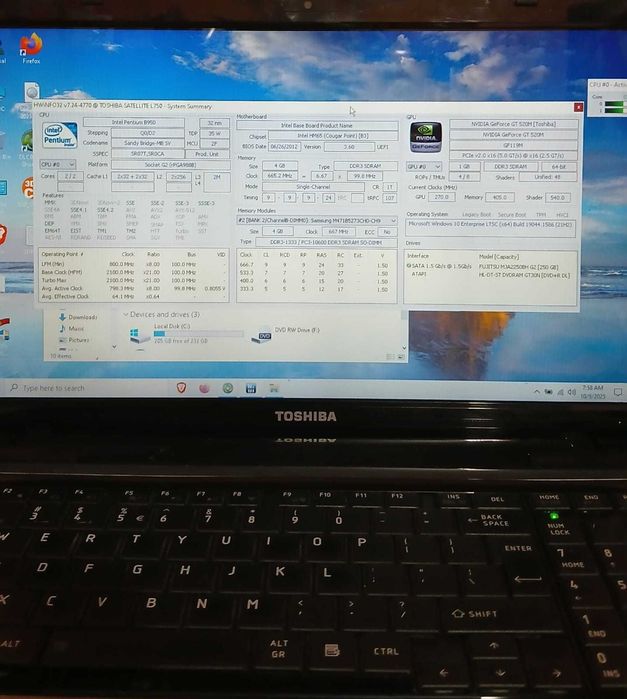The height and width of the screenshot is (699, 627).
Task: Open the pink round taskbar application icon
Action: (205, 388)
